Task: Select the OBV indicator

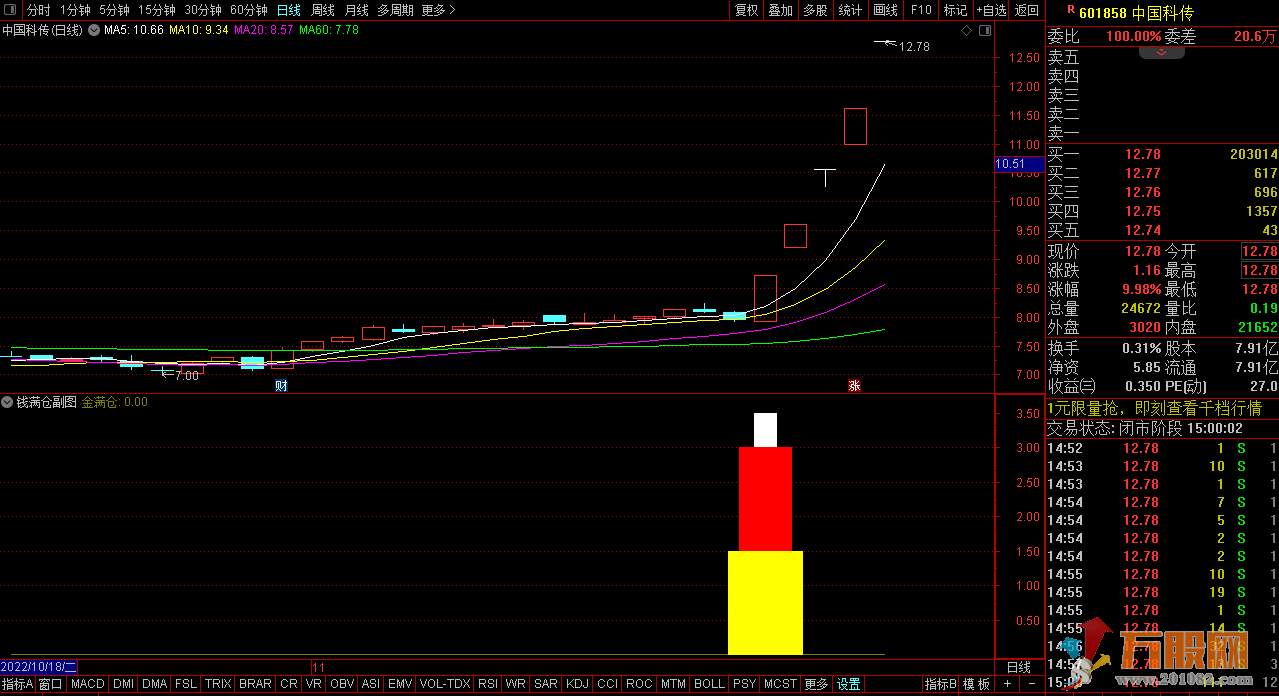Action: coord(342,684)
